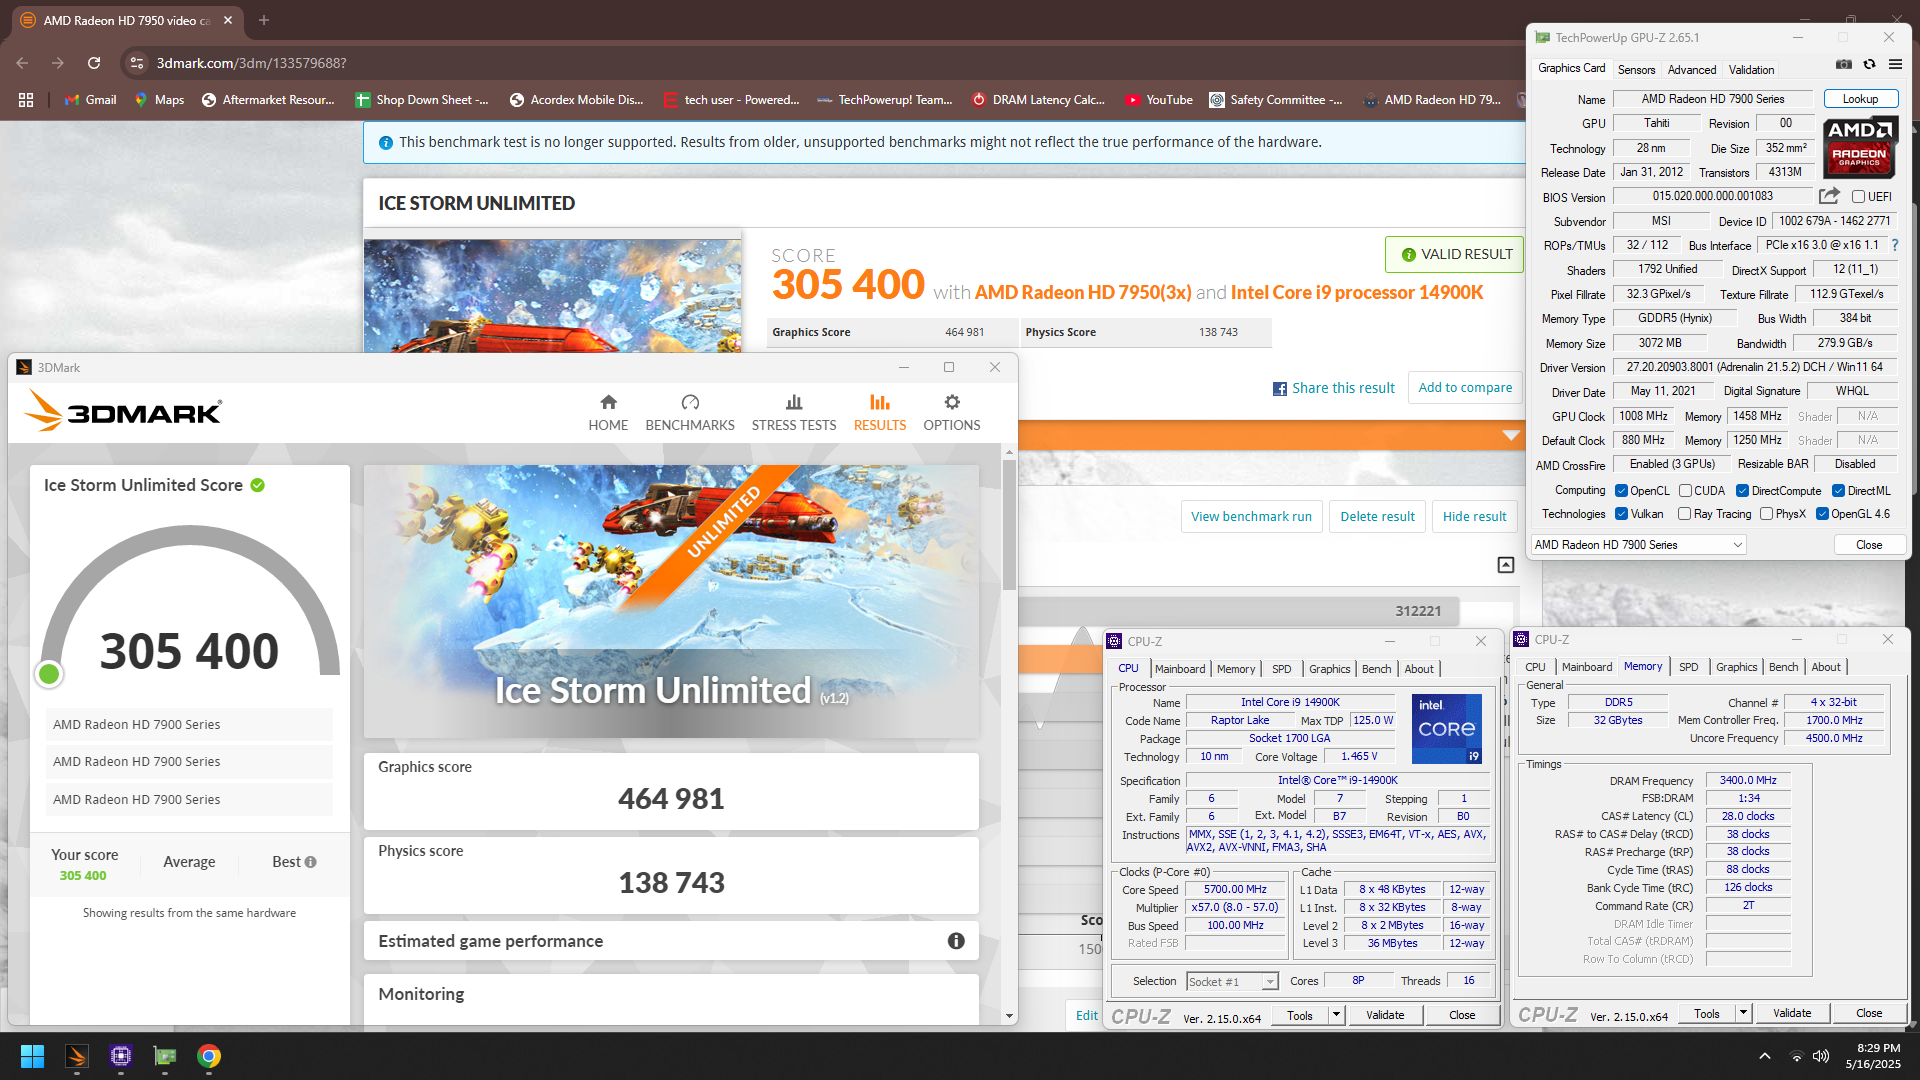The image size is (1920, 1080).
Task: Click Hide result button
Action: pos(1474,517)
